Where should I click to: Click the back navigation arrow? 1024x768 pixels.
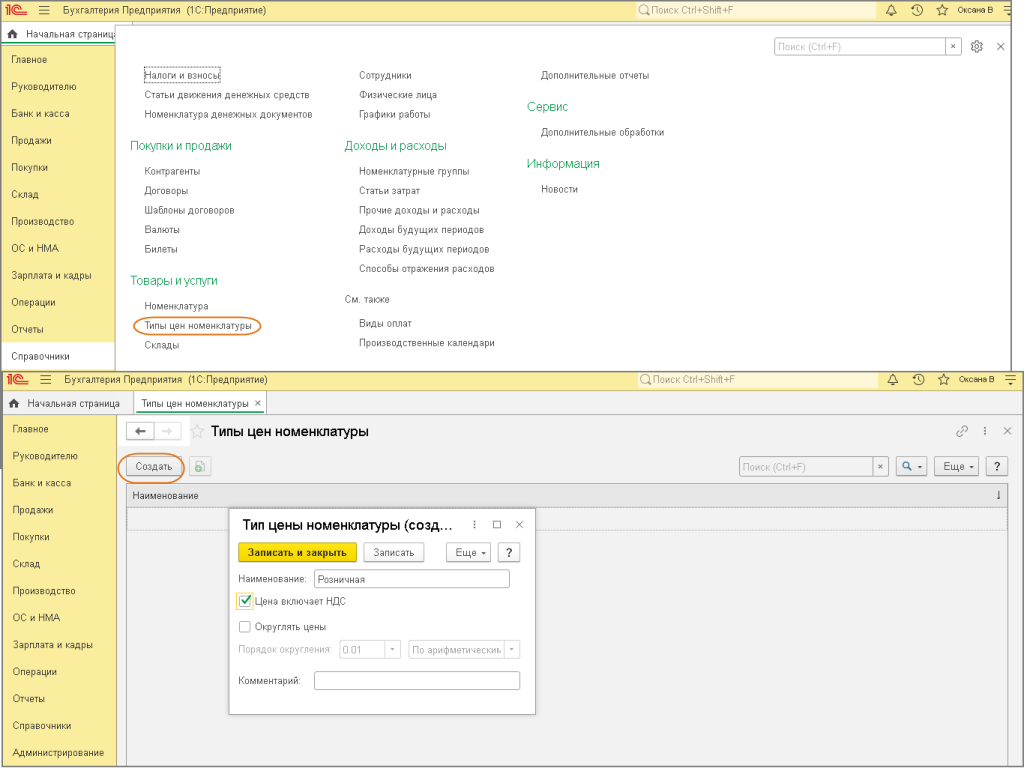click(x=141, y=431)
